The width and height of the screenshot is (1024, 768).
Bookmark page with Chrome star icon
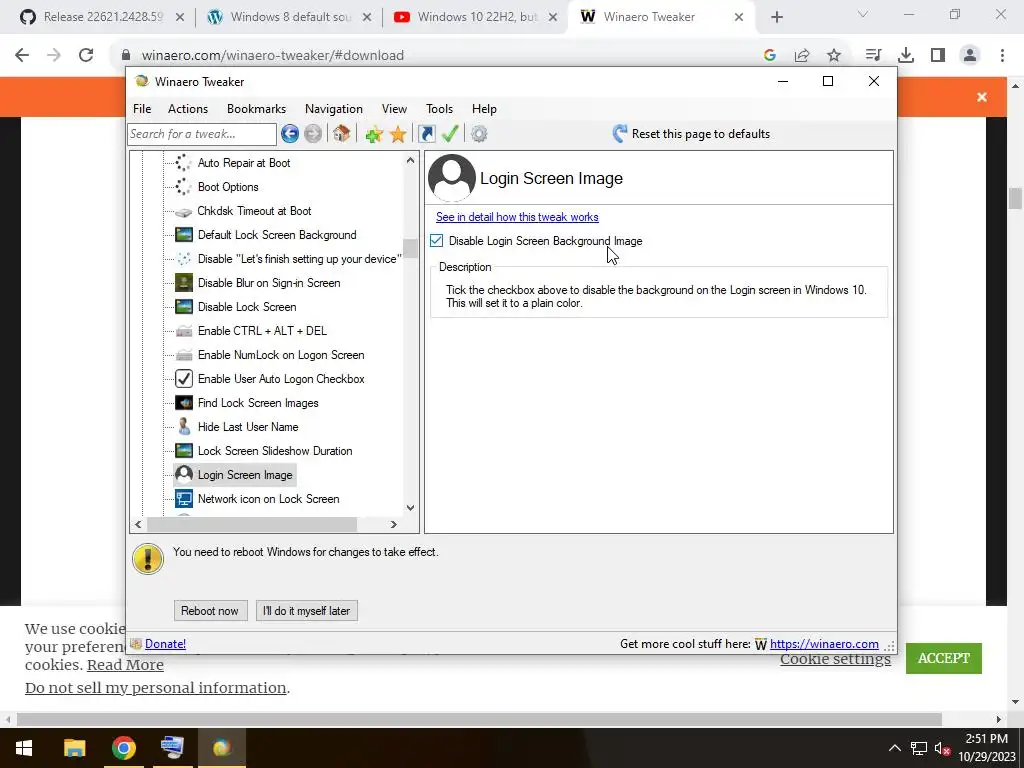(x=834, y=56)
